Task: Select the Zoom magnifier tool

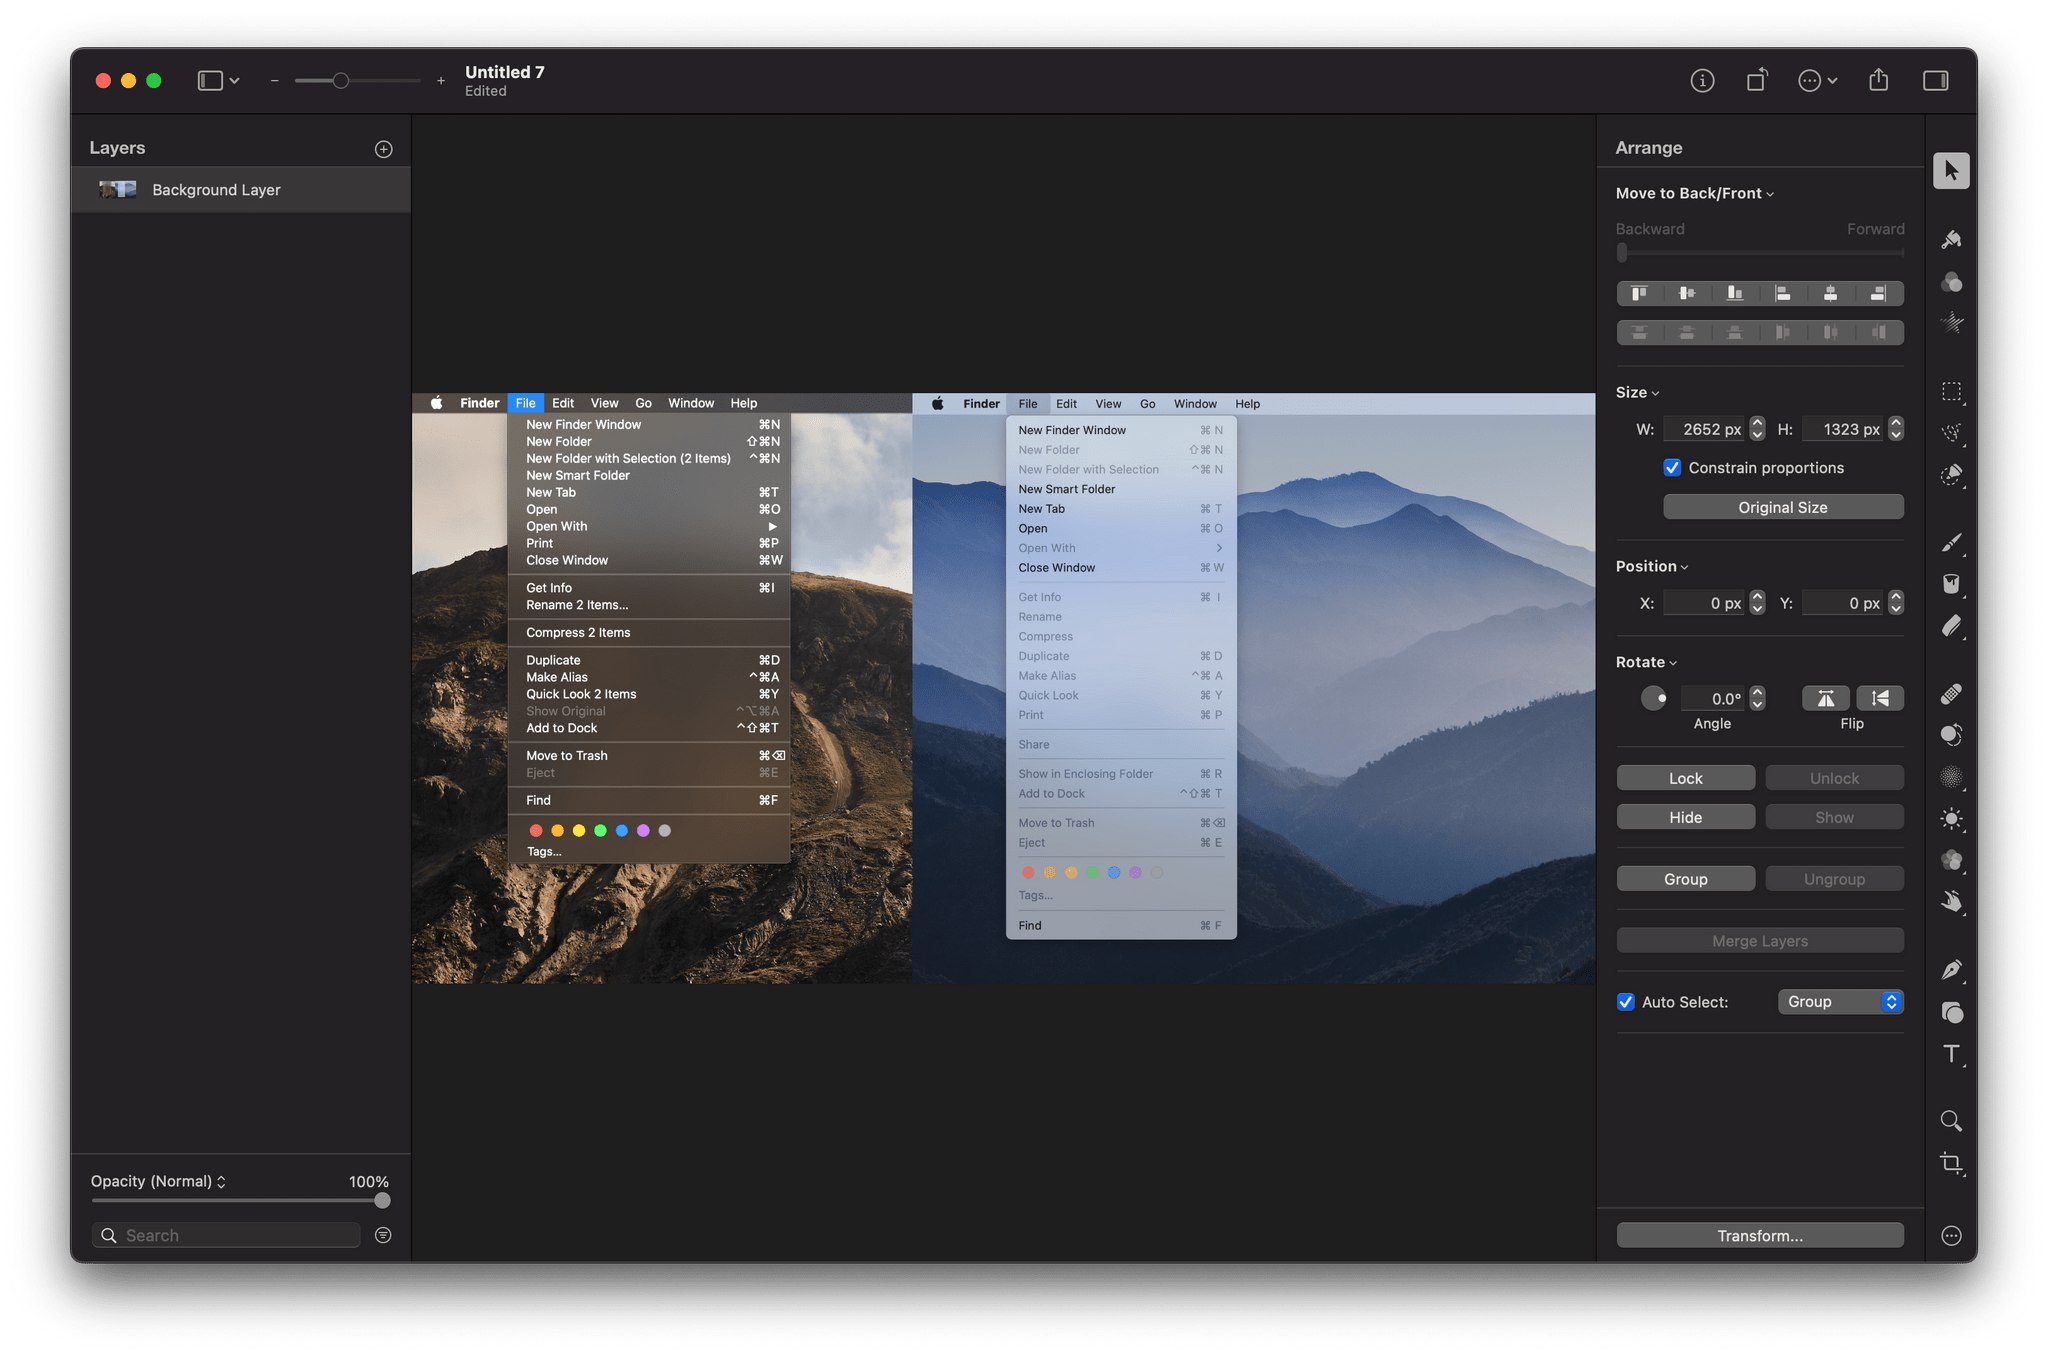Action: (x=1951, y=1121)
